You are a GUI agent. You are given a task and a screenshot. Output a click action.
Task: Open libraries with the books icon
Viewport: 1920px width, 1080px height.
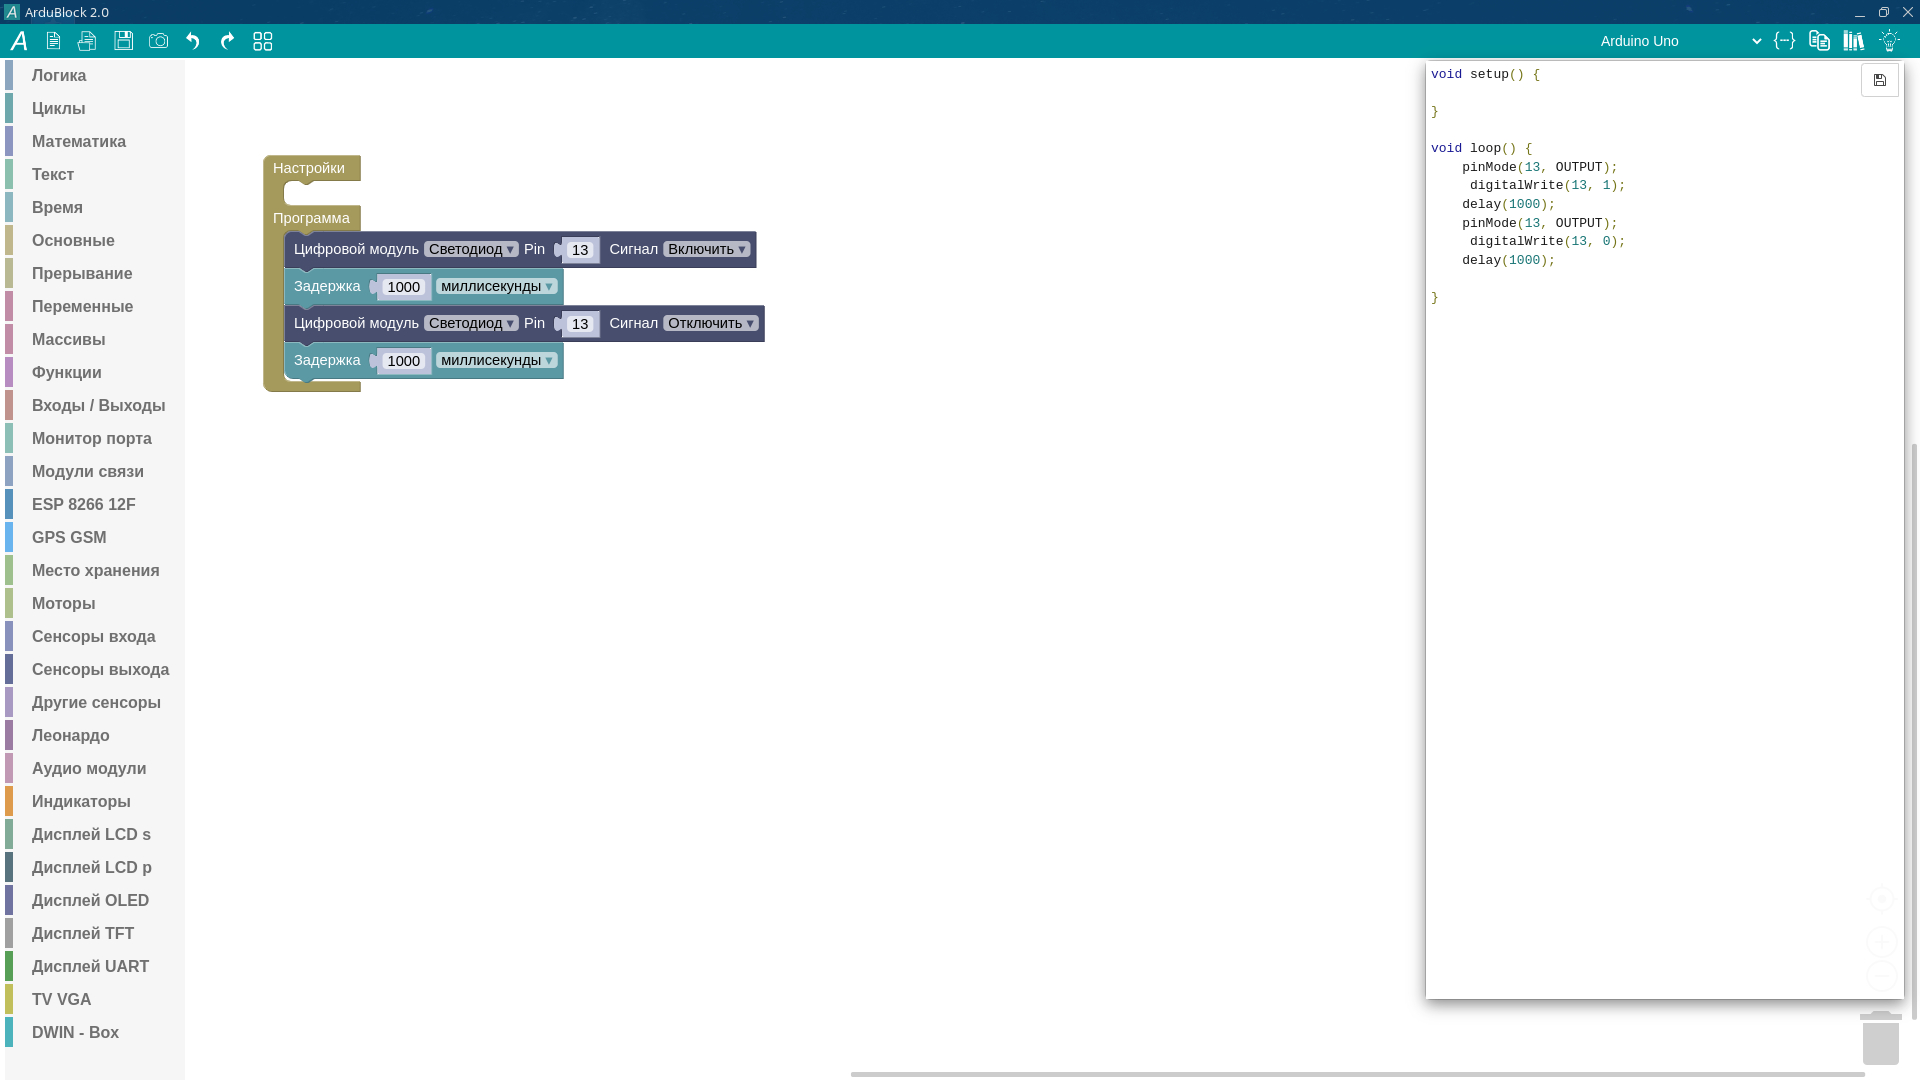1854,41
